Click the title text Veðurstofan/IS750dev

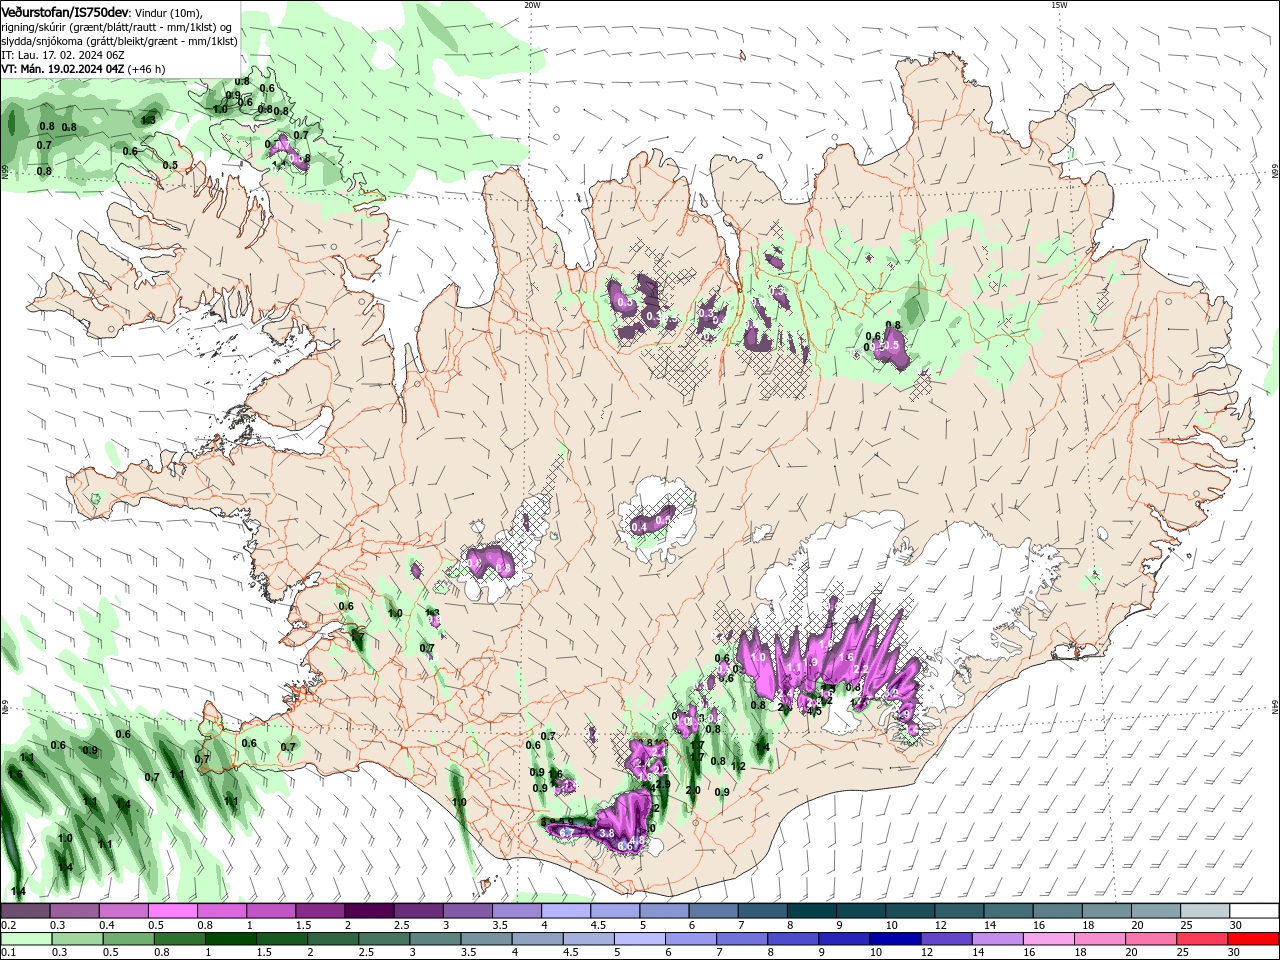pos(65,11)
